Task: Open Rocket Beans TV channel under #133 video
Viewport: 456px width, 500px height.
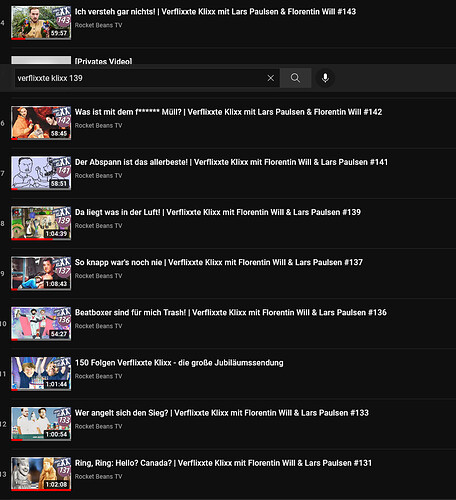Action: [x=98, y=426]
